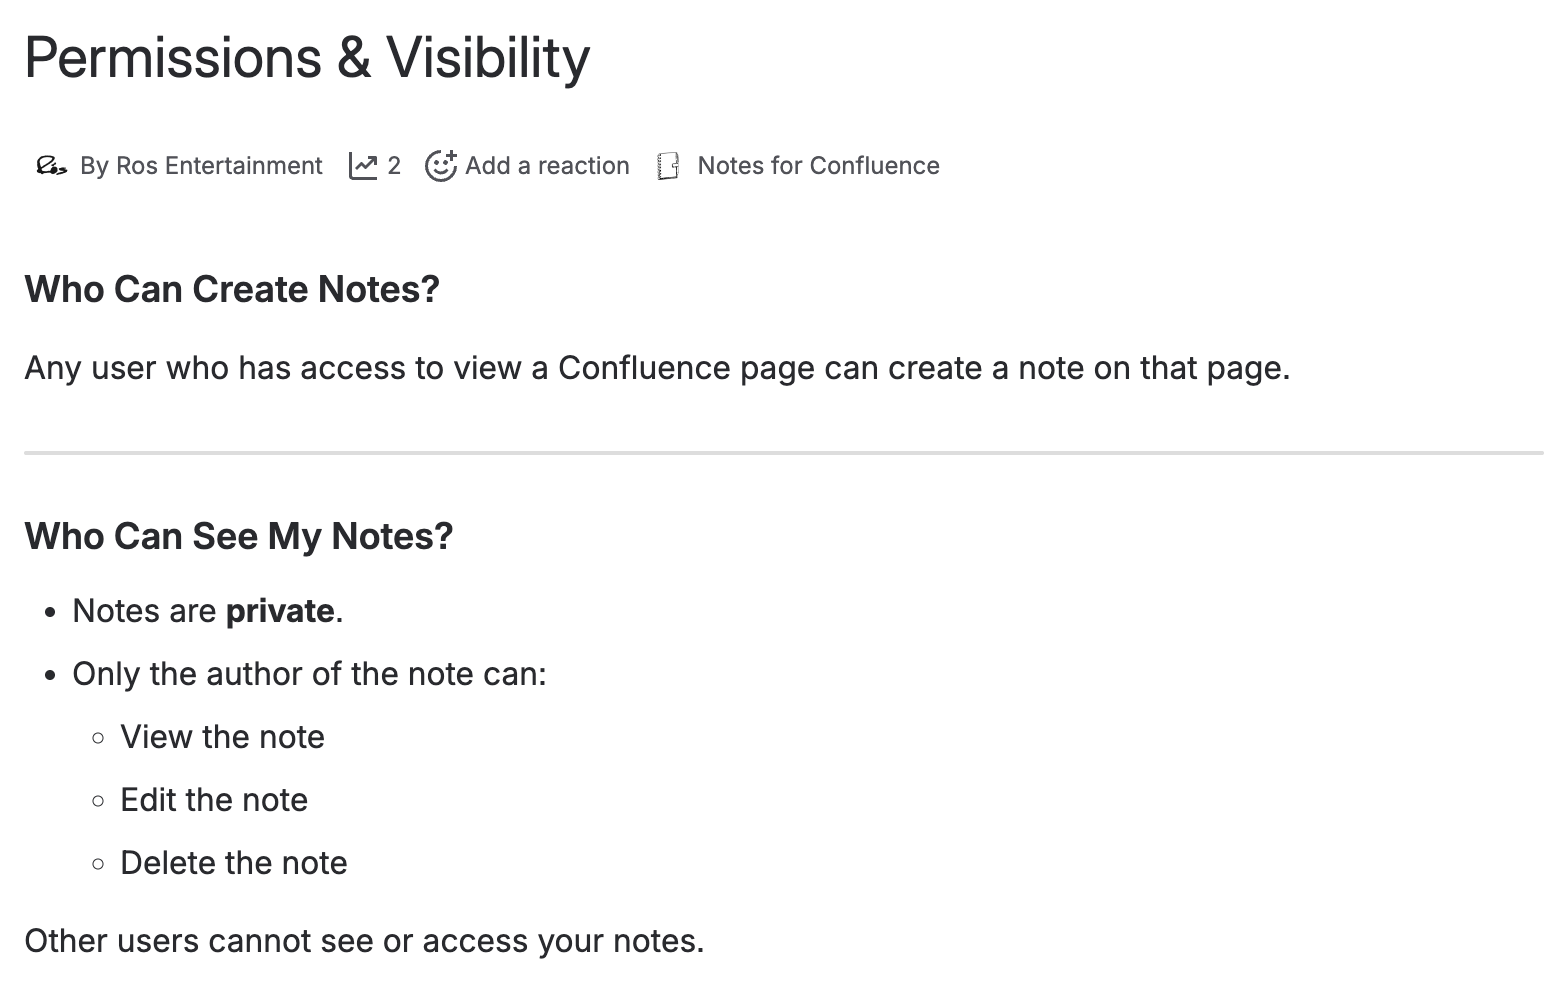Follow the Notes for Confluence link

pos(818,165)
